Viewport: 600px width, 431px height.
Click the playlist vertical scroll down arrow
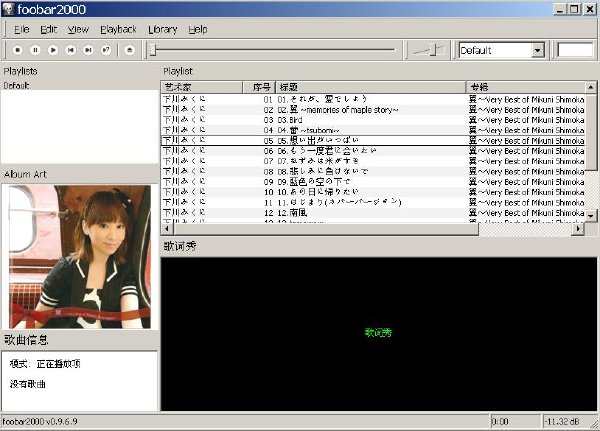pos(591,216)
